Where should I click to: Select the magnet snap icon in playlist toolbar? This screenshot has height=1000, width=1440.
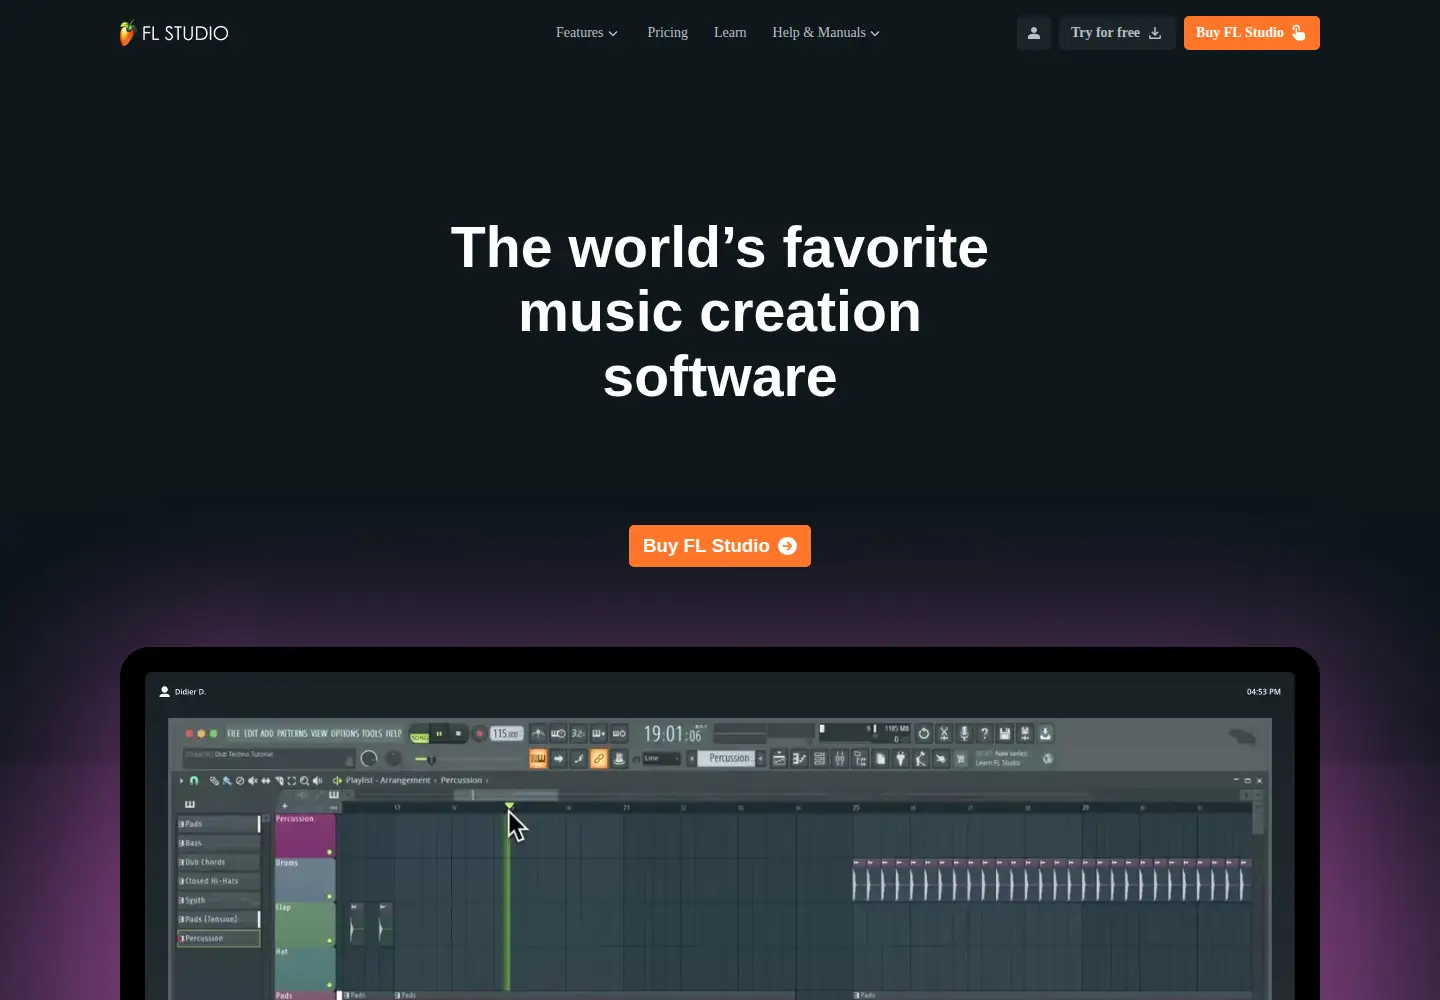coord(194,780)
